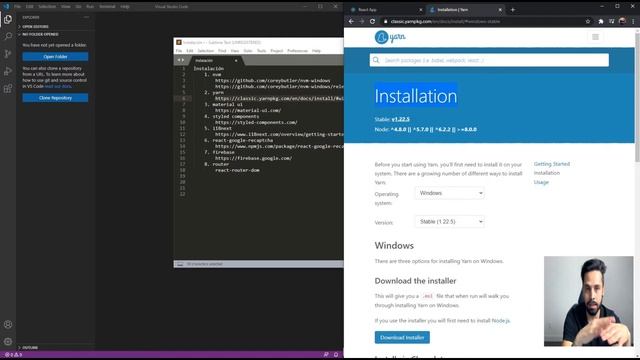Open the Search view in VS Code activity bar
The height and width of the screenshot is (360, 640).
coord(8,36)
